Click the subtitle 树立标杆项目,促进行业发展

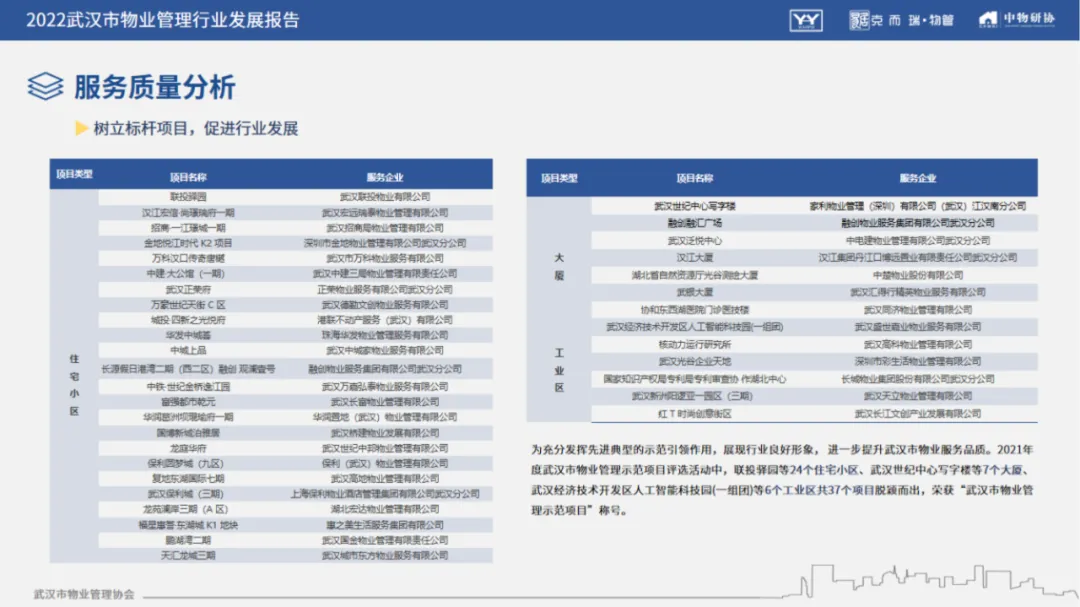click(x=196, y=129)
